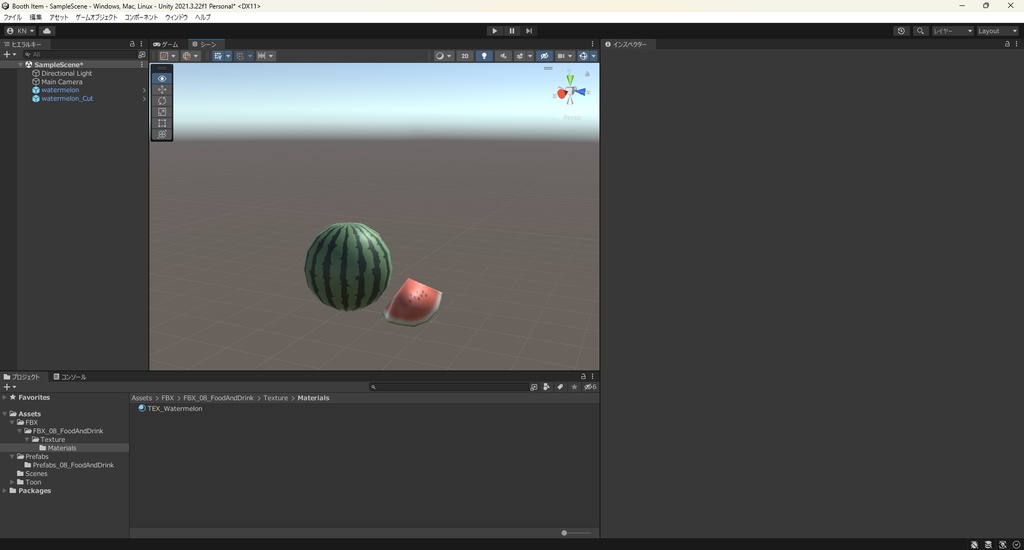The width and height of the screenshot is (1024, 550).
Task: Lock the Project panel
Action: pos(583,376)
